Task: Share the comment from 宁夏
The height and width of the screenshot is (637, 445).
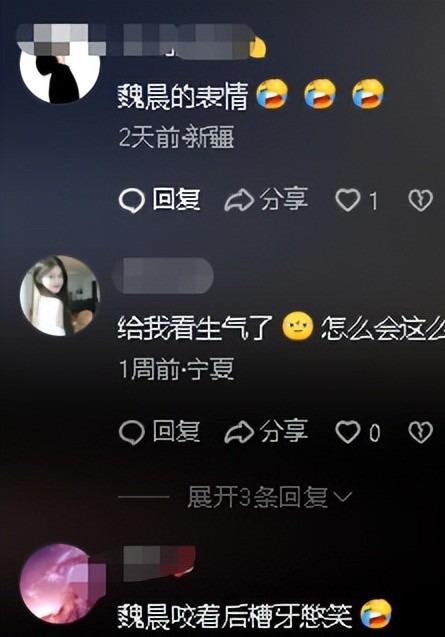Action: tap(266, 431)
